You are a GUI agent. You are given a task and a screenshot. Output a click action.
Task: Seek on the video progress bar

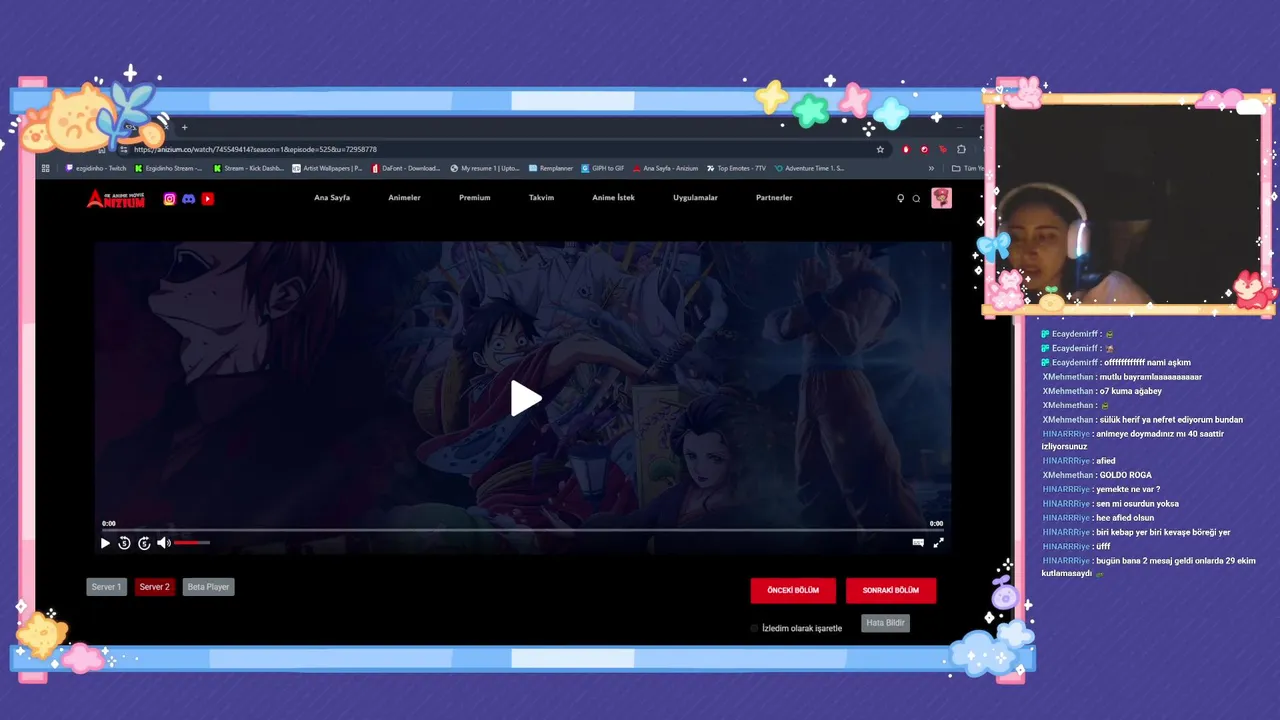(x=522, y=531)
